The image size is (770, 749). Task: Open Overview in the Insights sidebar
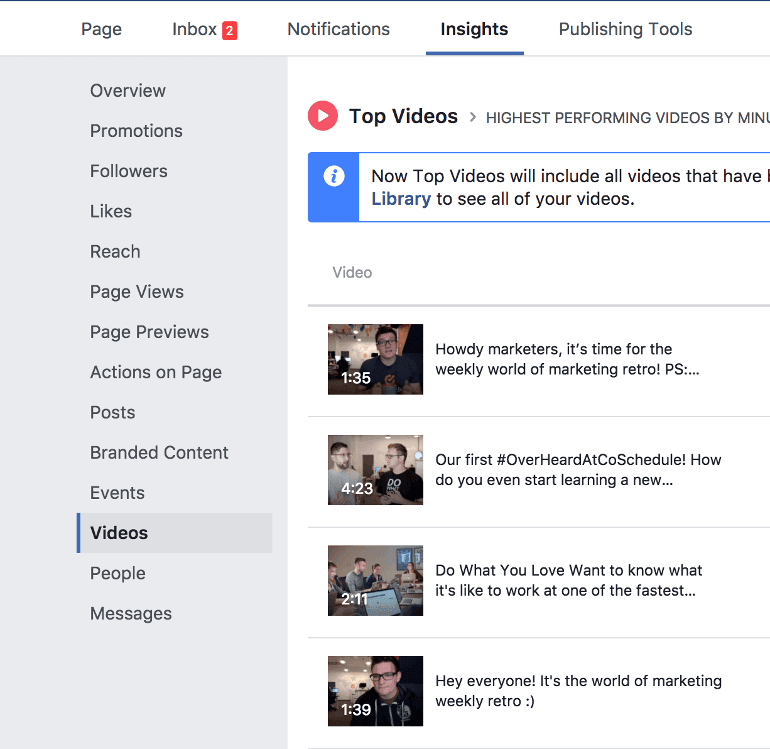(x=128, y=91)
